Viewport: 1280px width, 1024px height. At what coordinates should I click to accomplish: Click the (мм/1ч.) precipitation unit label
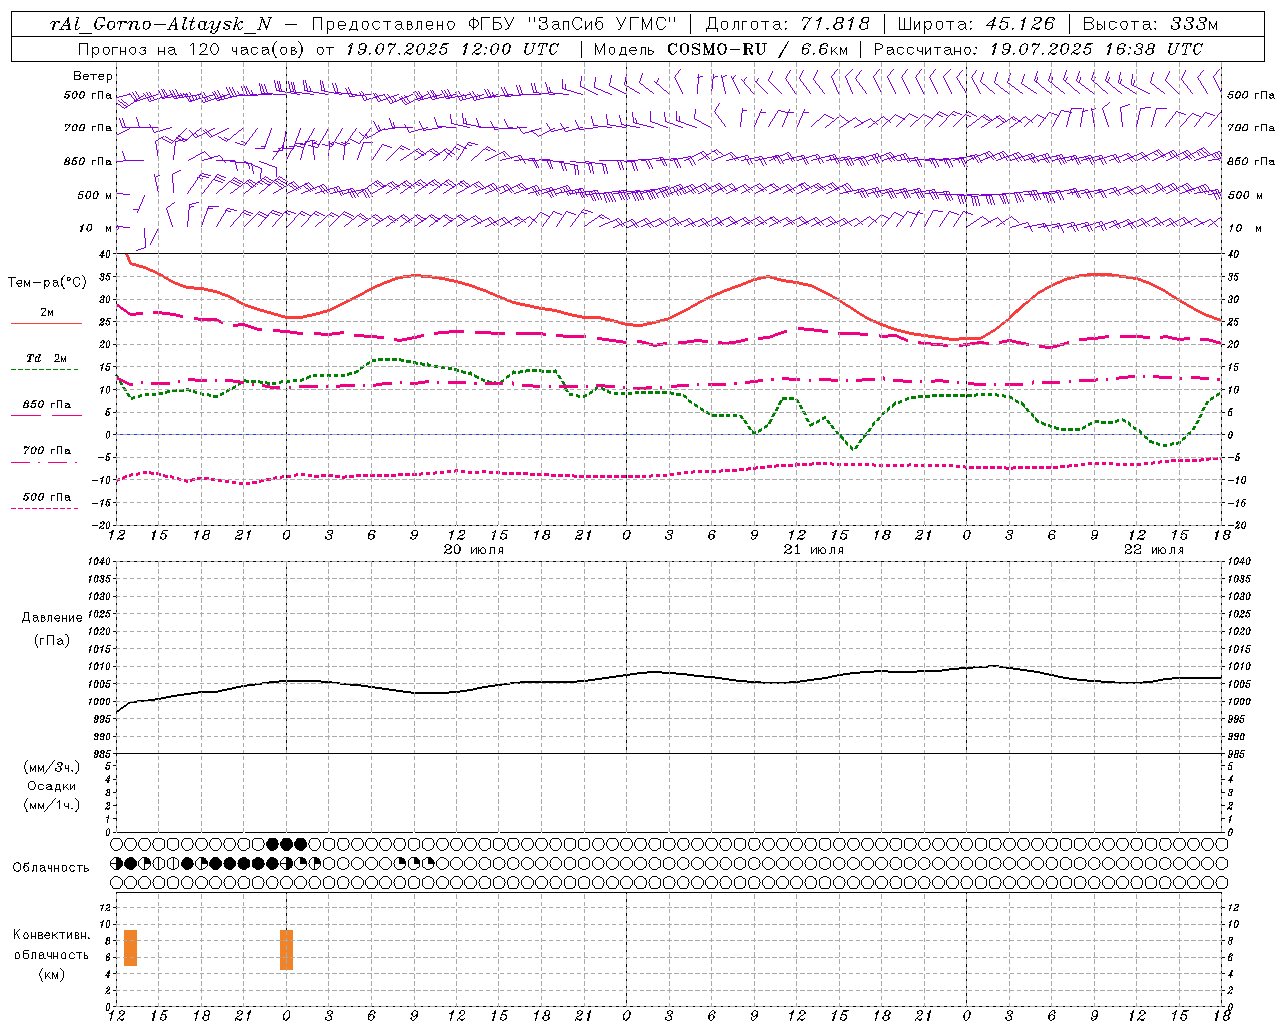(53, 805)
